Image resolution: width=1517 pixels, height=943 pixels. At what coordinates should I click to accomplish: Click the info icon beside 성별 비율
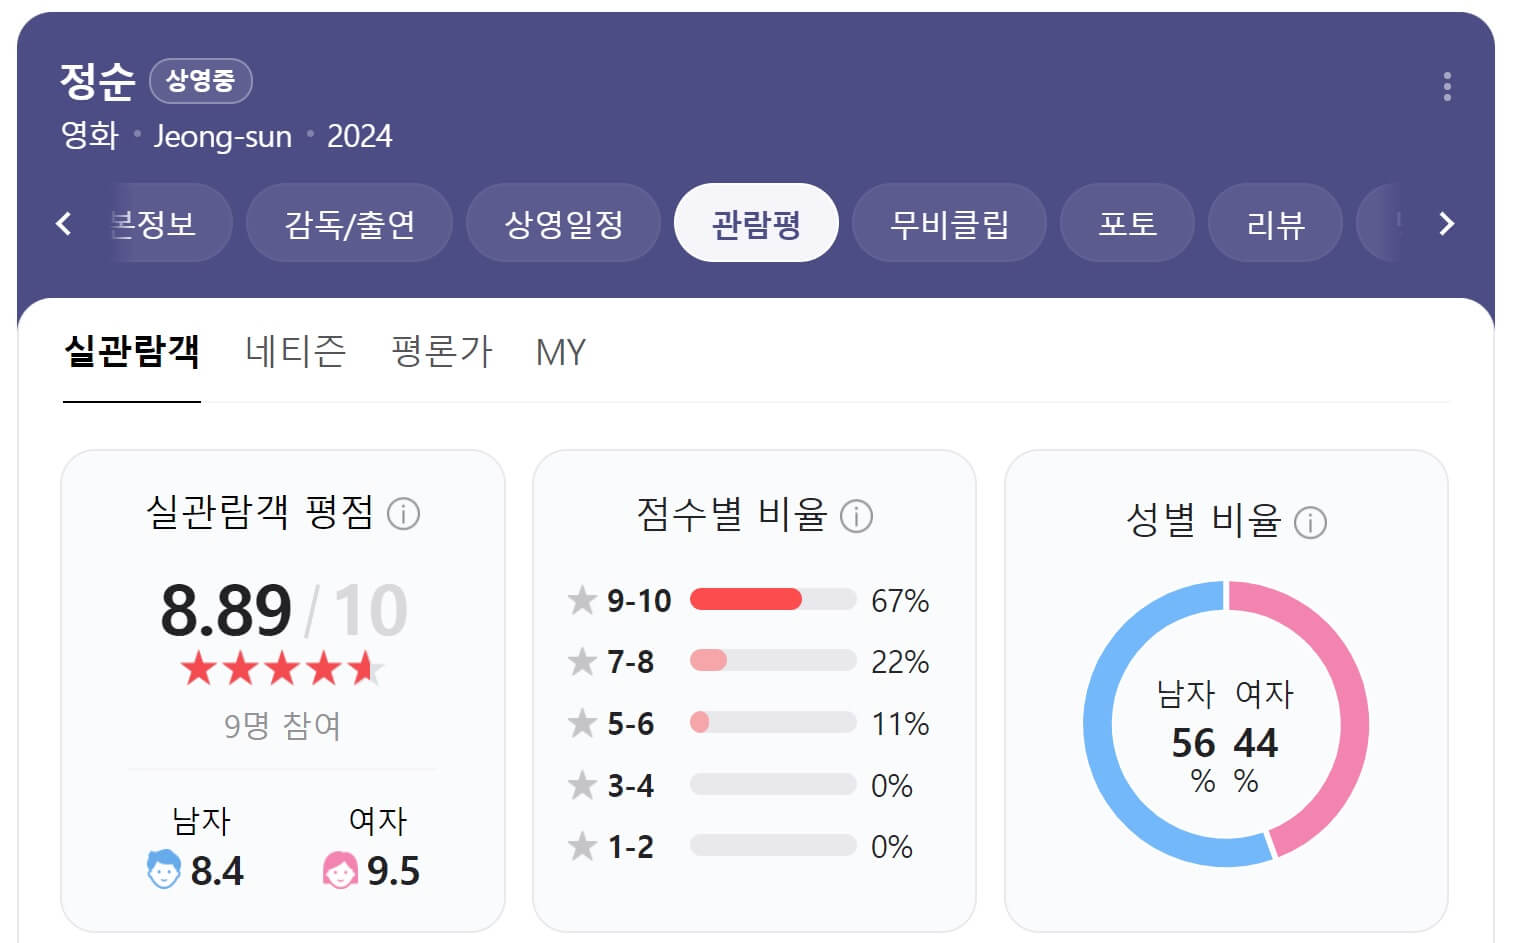click(1311, 521)
